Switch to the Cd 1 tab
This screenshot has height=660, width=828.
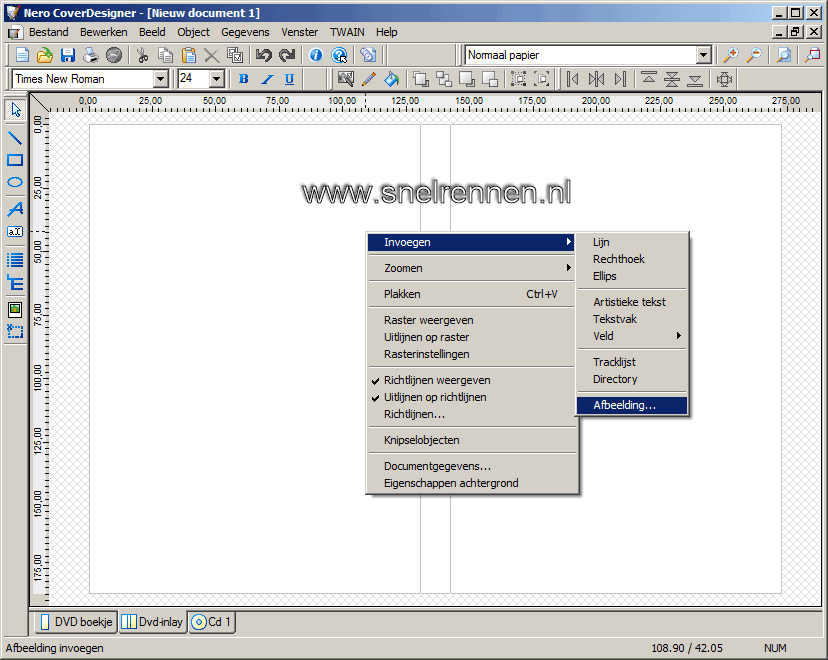[211, 622]
